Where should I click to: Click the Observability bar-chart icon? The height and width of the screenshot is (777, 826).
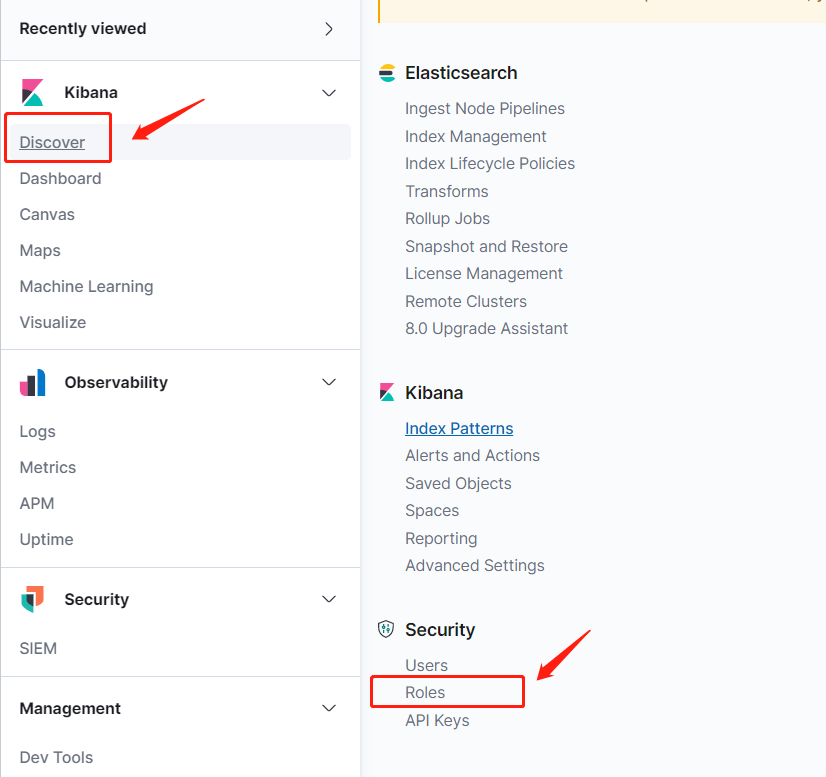click(x=33, y=382)
